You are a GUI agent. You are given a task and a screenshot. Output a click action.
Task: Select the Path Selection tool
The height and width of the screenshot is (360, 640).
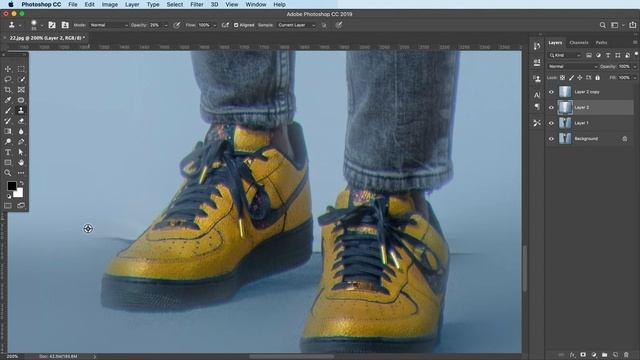click(x=21, y=152)
